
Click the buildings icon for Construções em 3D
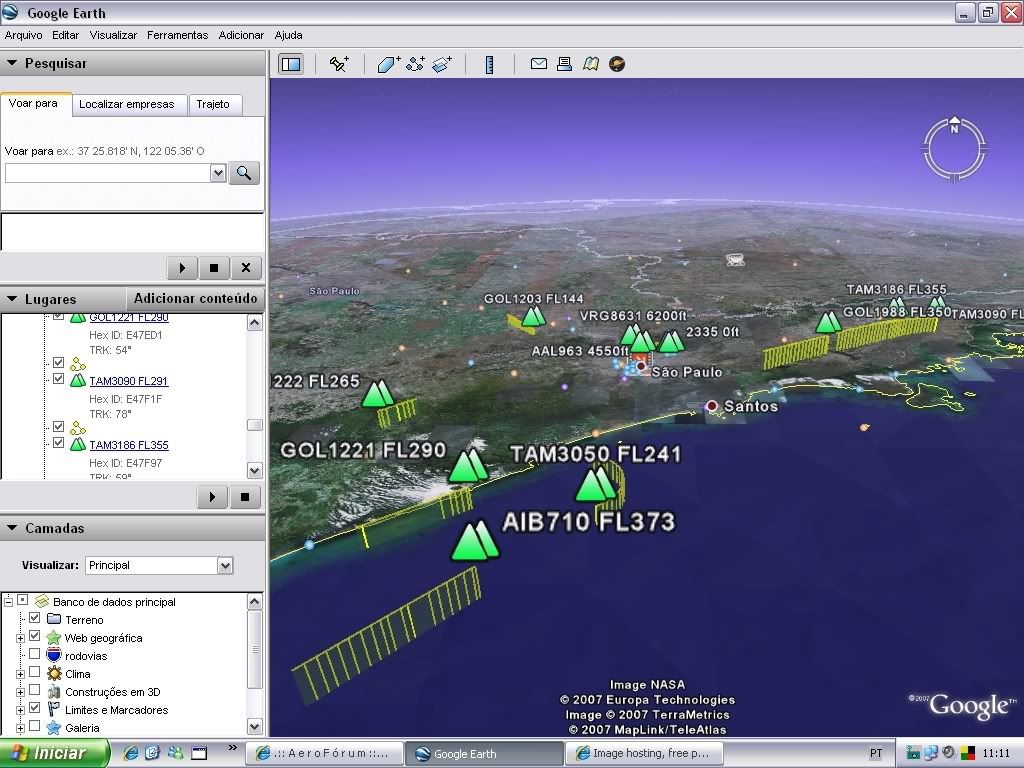54,692
